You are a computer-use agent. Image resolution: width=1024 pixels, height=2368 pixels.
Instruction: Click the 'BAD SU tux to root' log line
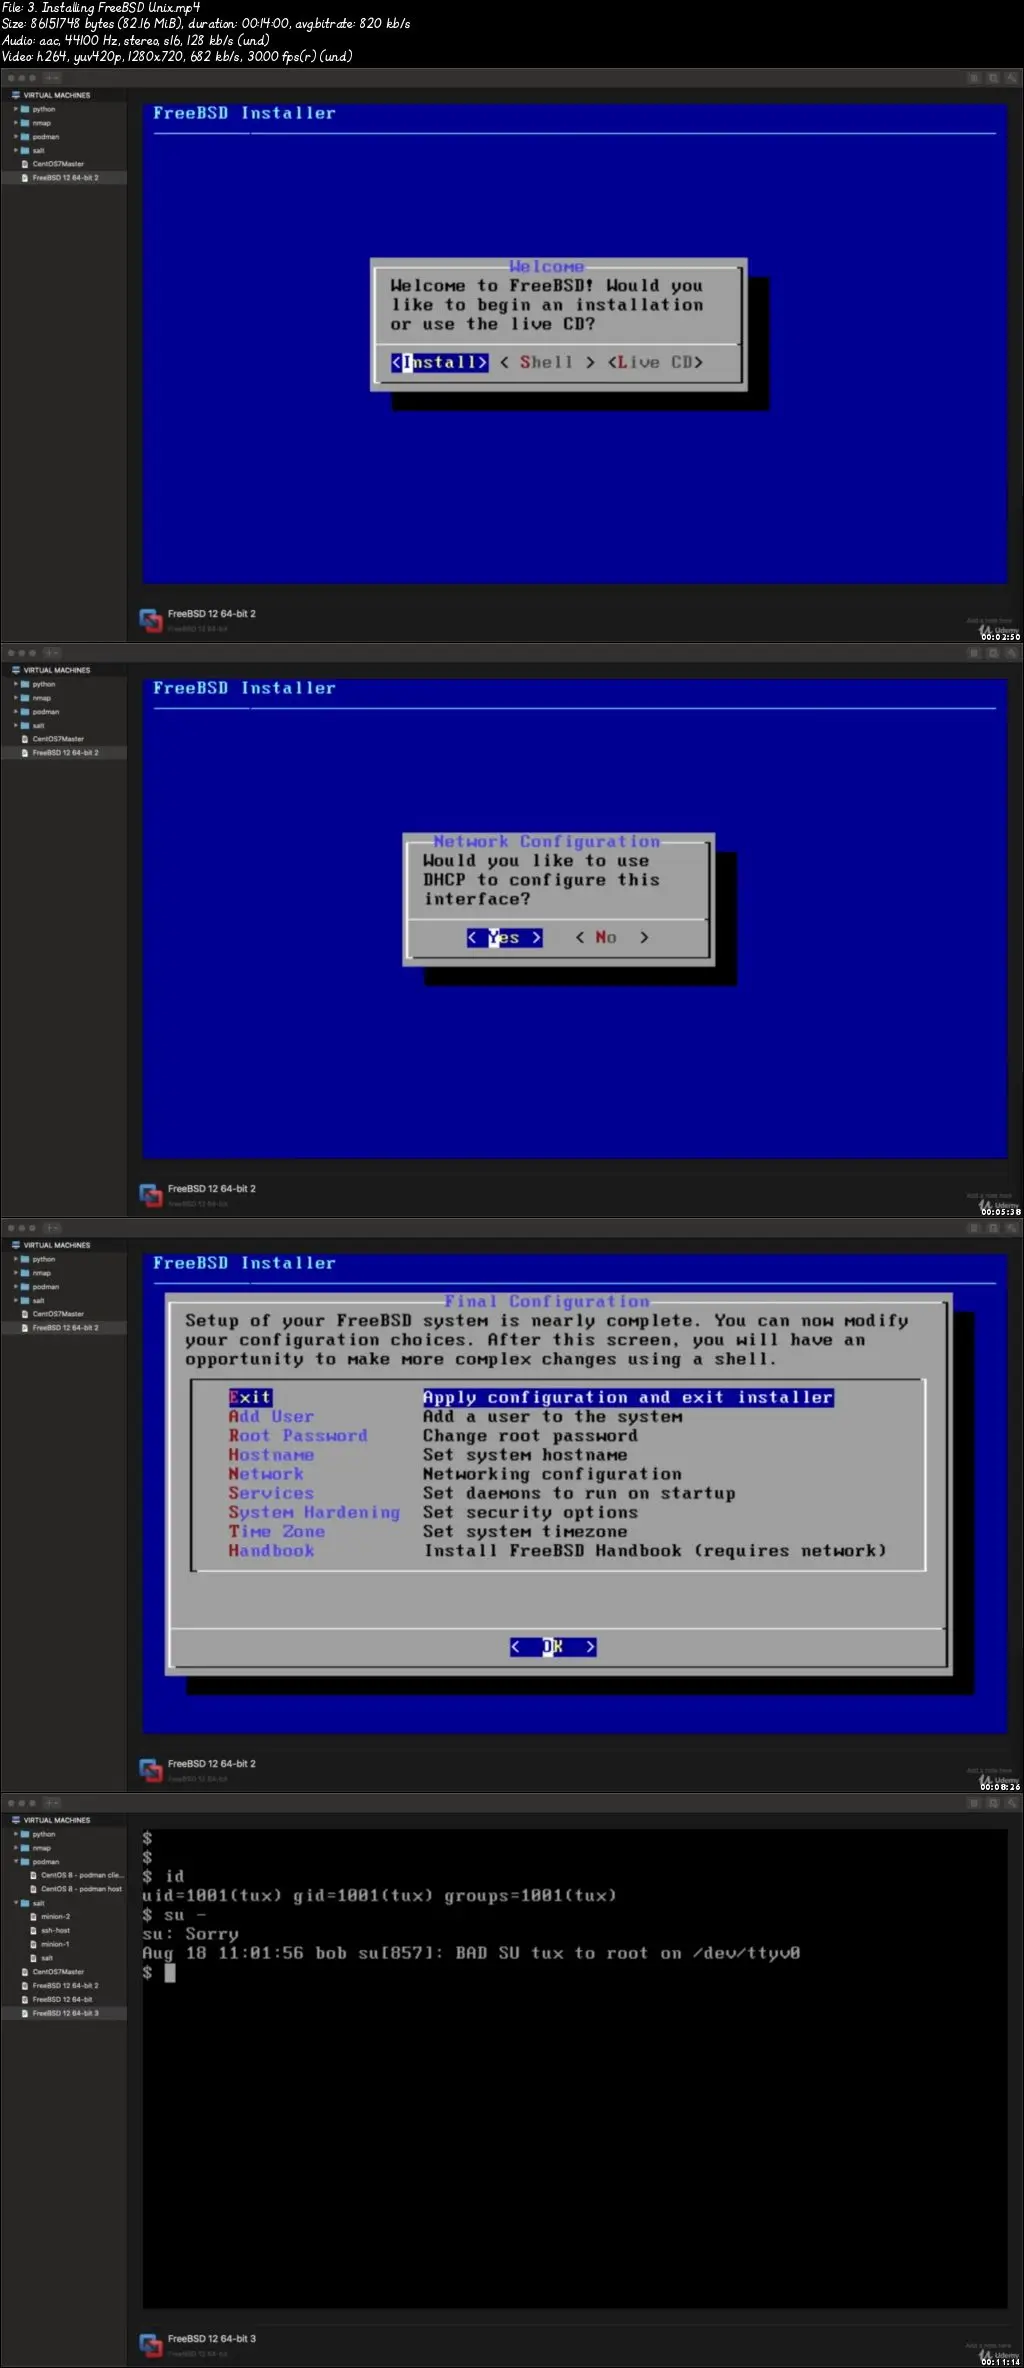471,1953
